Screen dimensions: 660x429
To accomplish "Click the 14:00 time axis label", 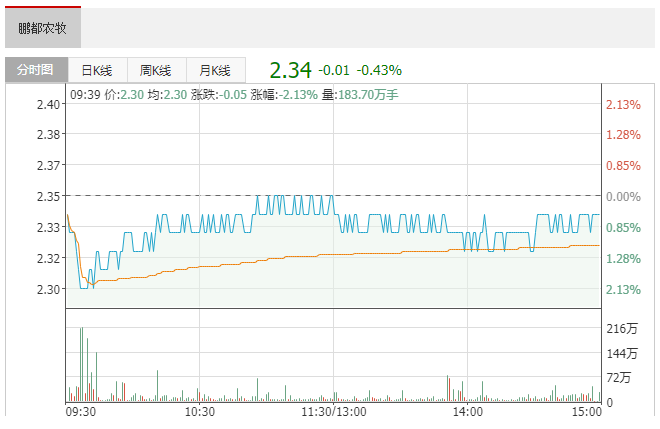I will coord(468,411).
